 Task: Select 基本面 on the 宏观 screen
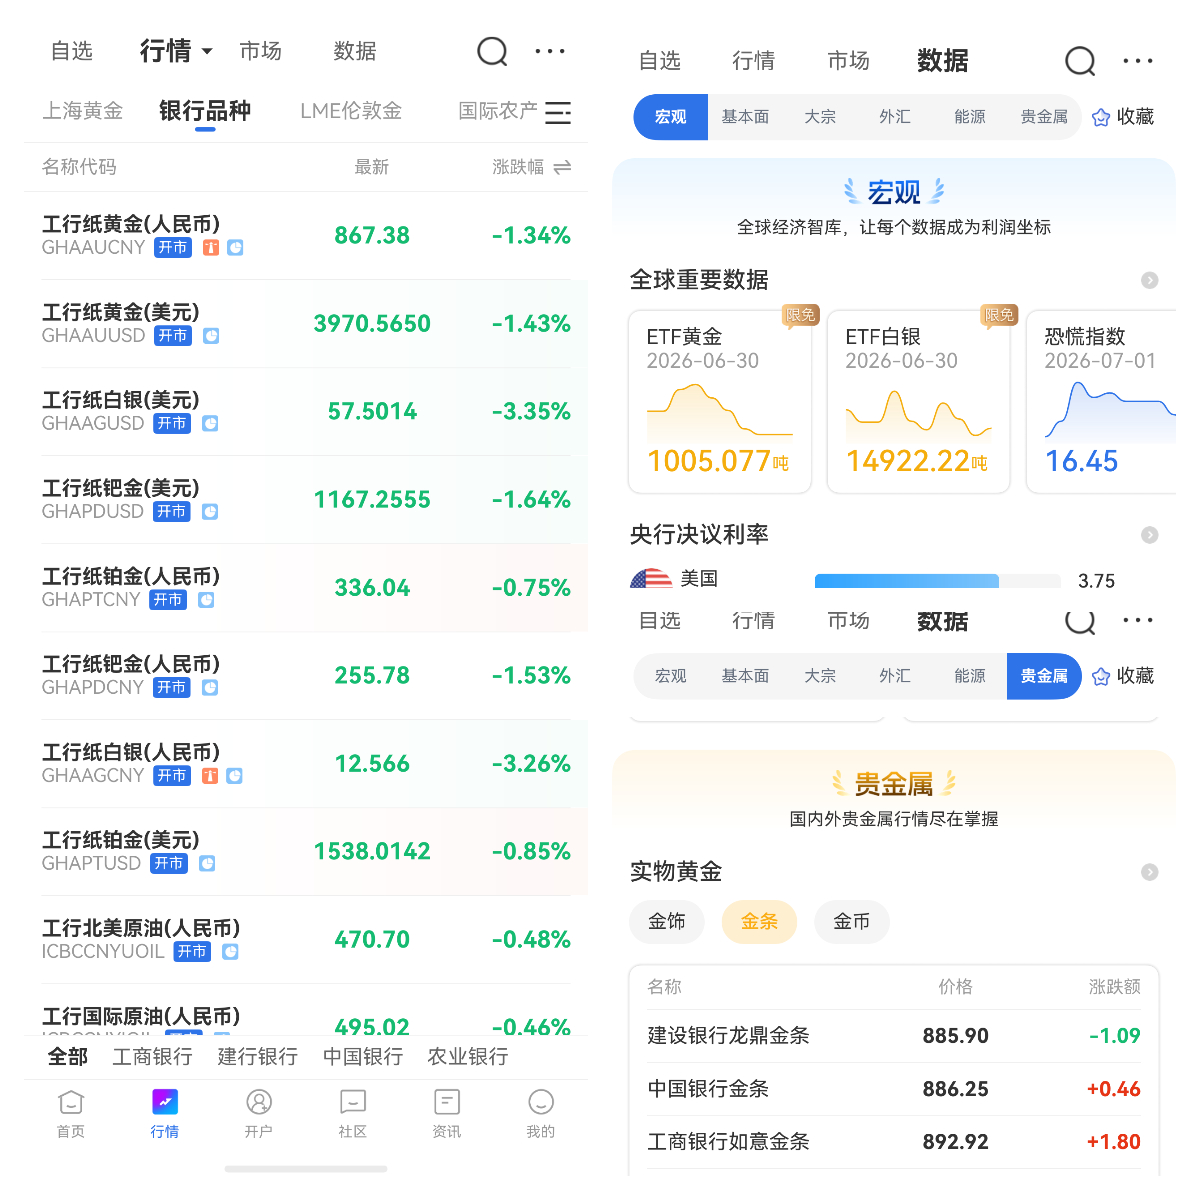click(746, 117)
